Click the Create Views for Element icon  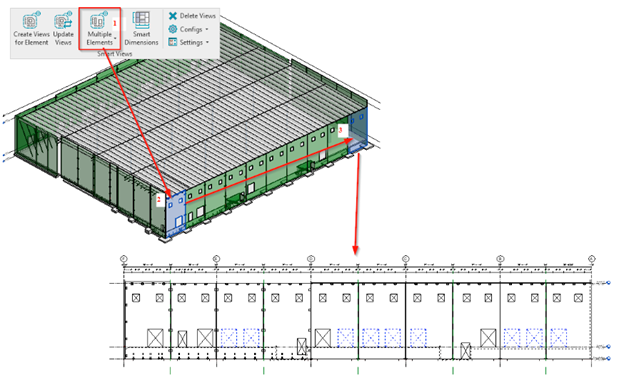point(31,20)
